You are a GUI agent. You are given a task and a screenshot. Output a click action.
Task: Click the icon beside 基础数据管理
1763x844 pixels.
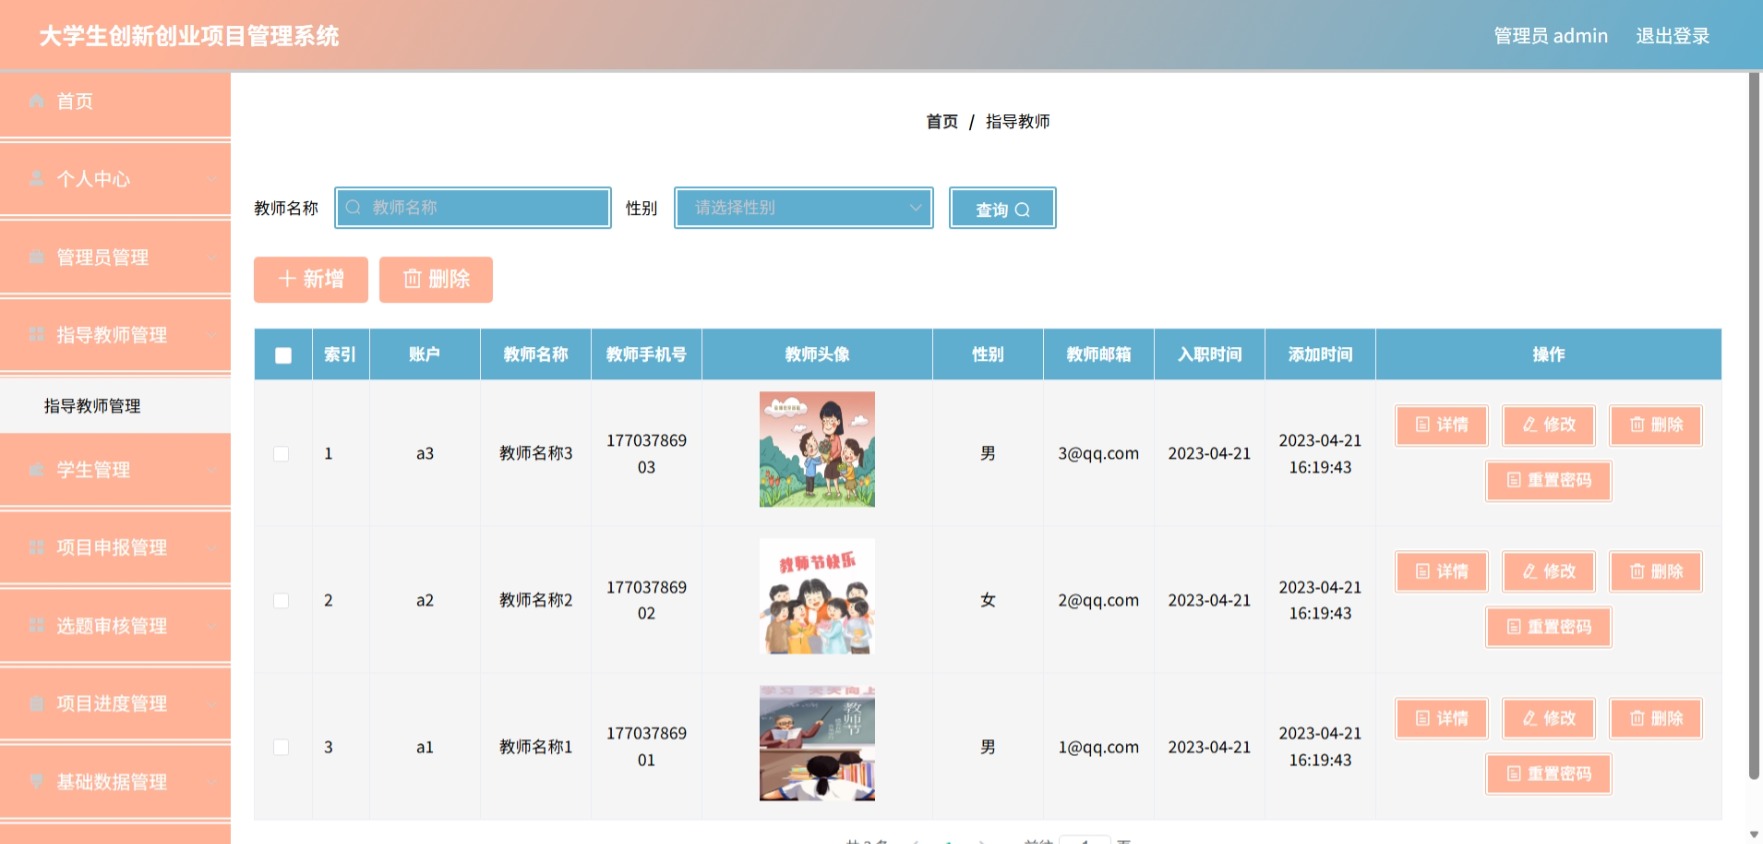[x=37, y=782]
